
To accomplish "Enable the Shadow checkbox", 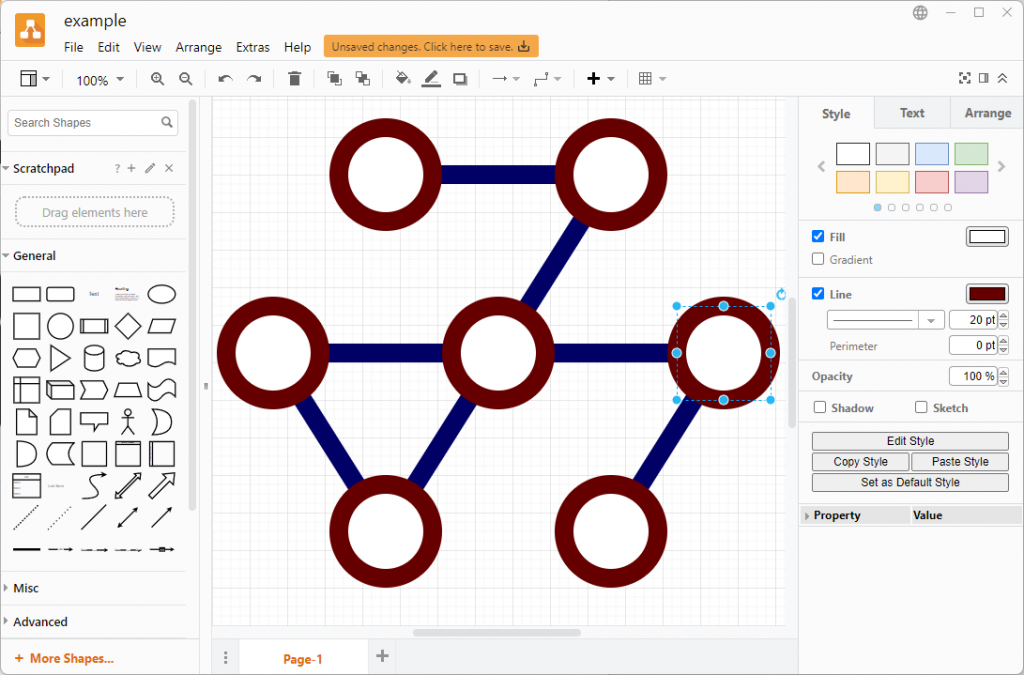I will click(820, 407).
